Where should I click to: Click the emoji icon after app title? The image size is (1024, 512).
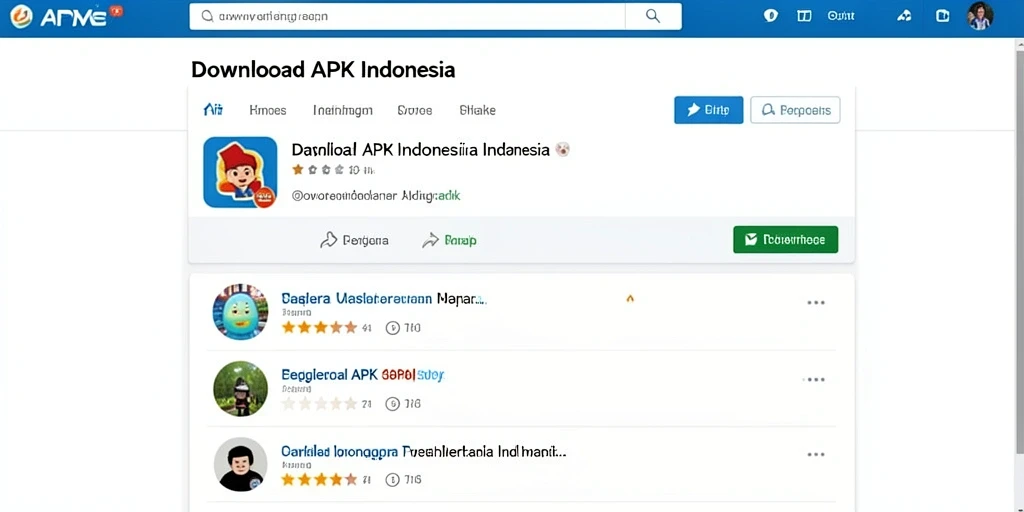click(562, 150)
